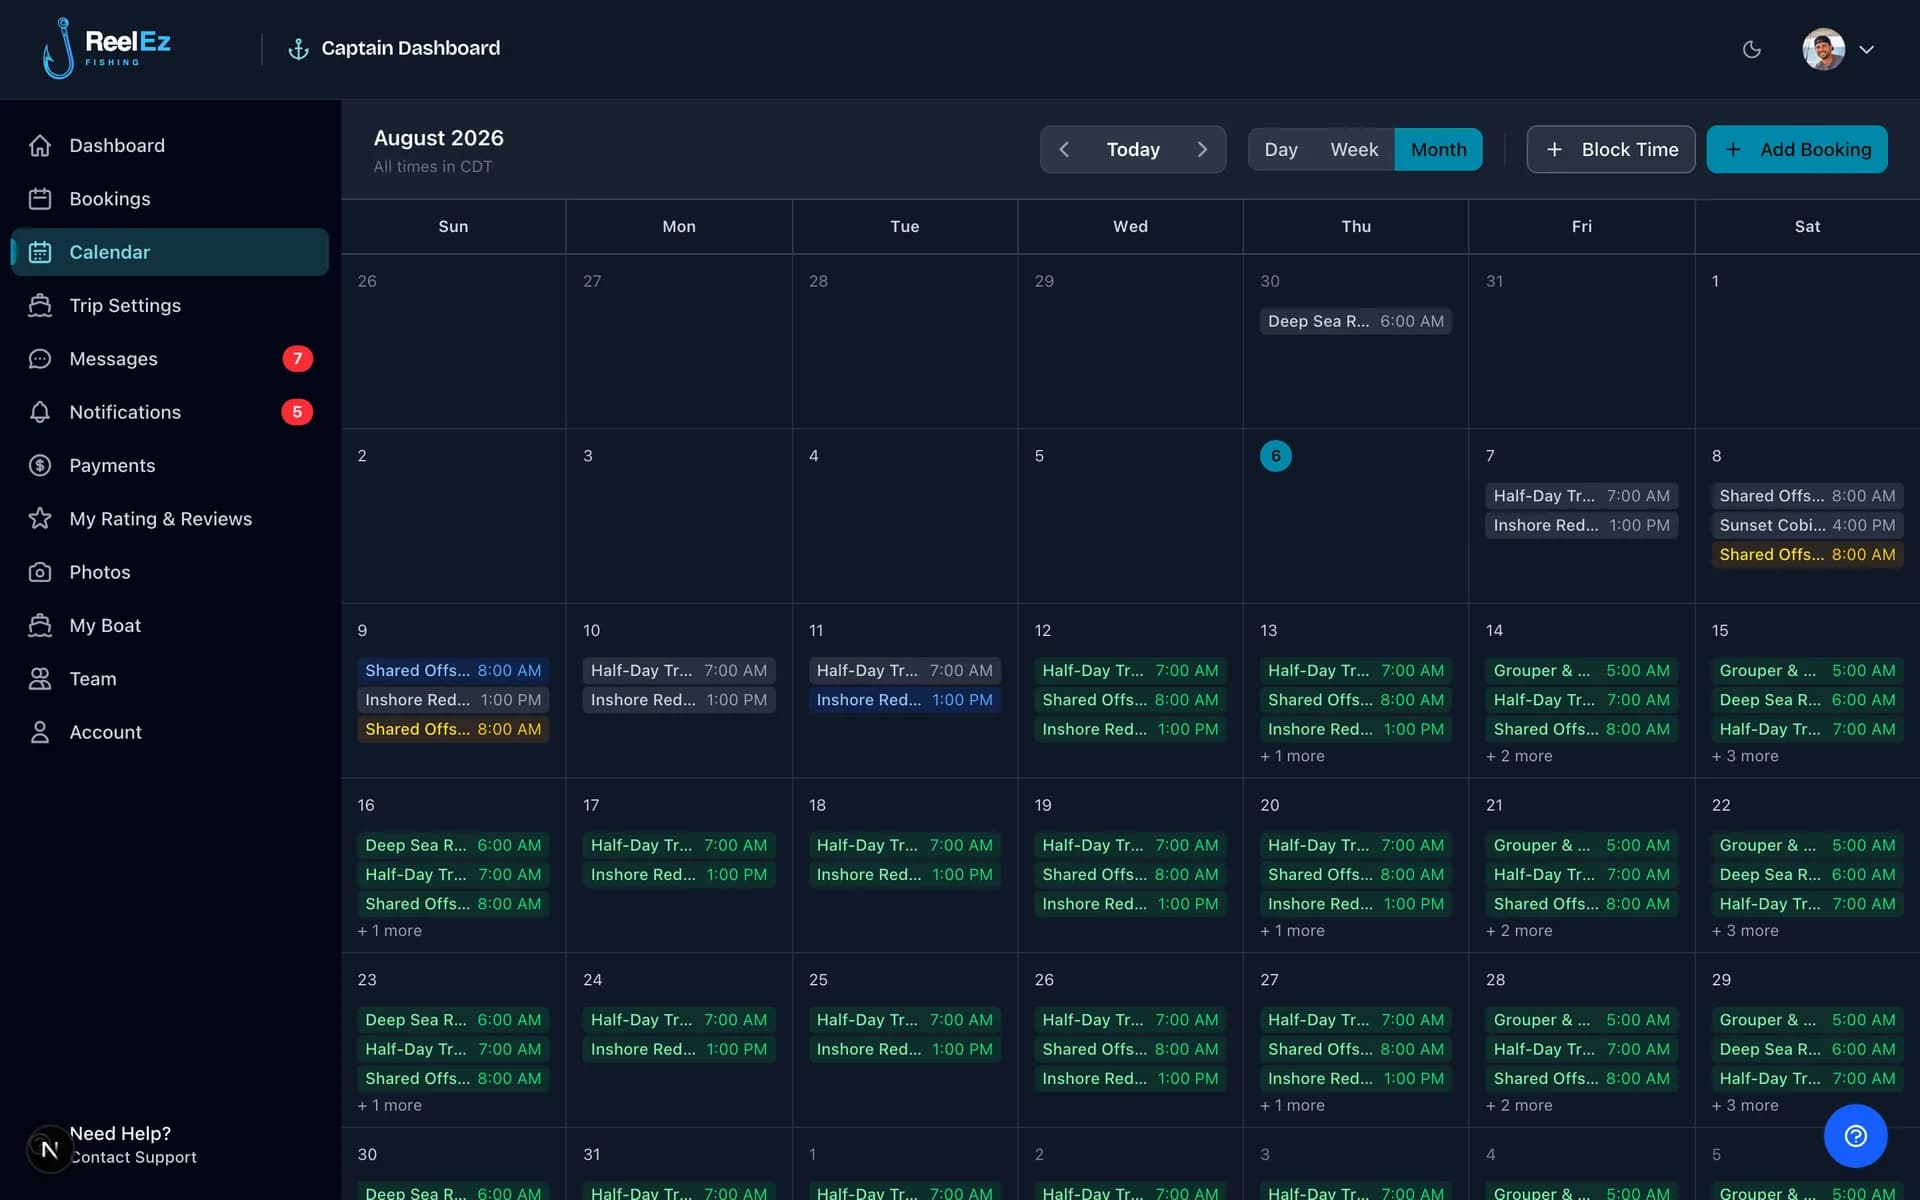
Task: Click the Bookings calendar icon in sidebar
Action: point(40,199)
